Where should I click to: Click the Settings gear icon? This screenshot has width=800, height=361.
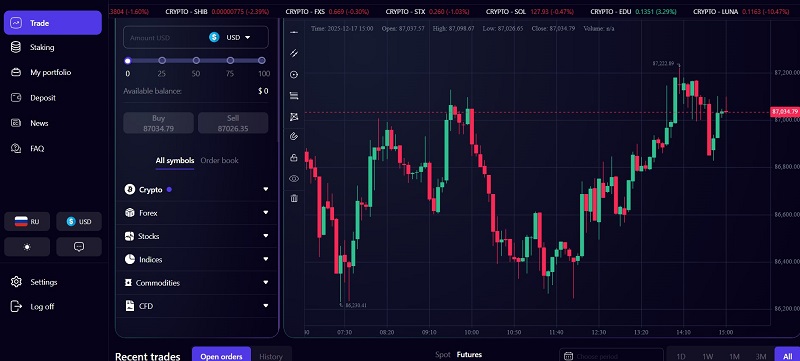point(16,282)
